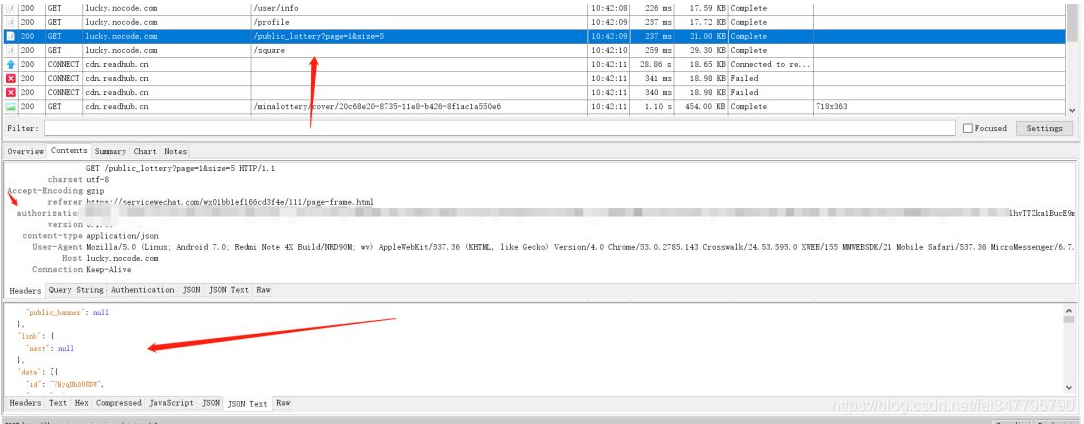Viewport: 1084px width, 424px height.
Task: Open the JavaScript response tab
Action: click(171, 403)
